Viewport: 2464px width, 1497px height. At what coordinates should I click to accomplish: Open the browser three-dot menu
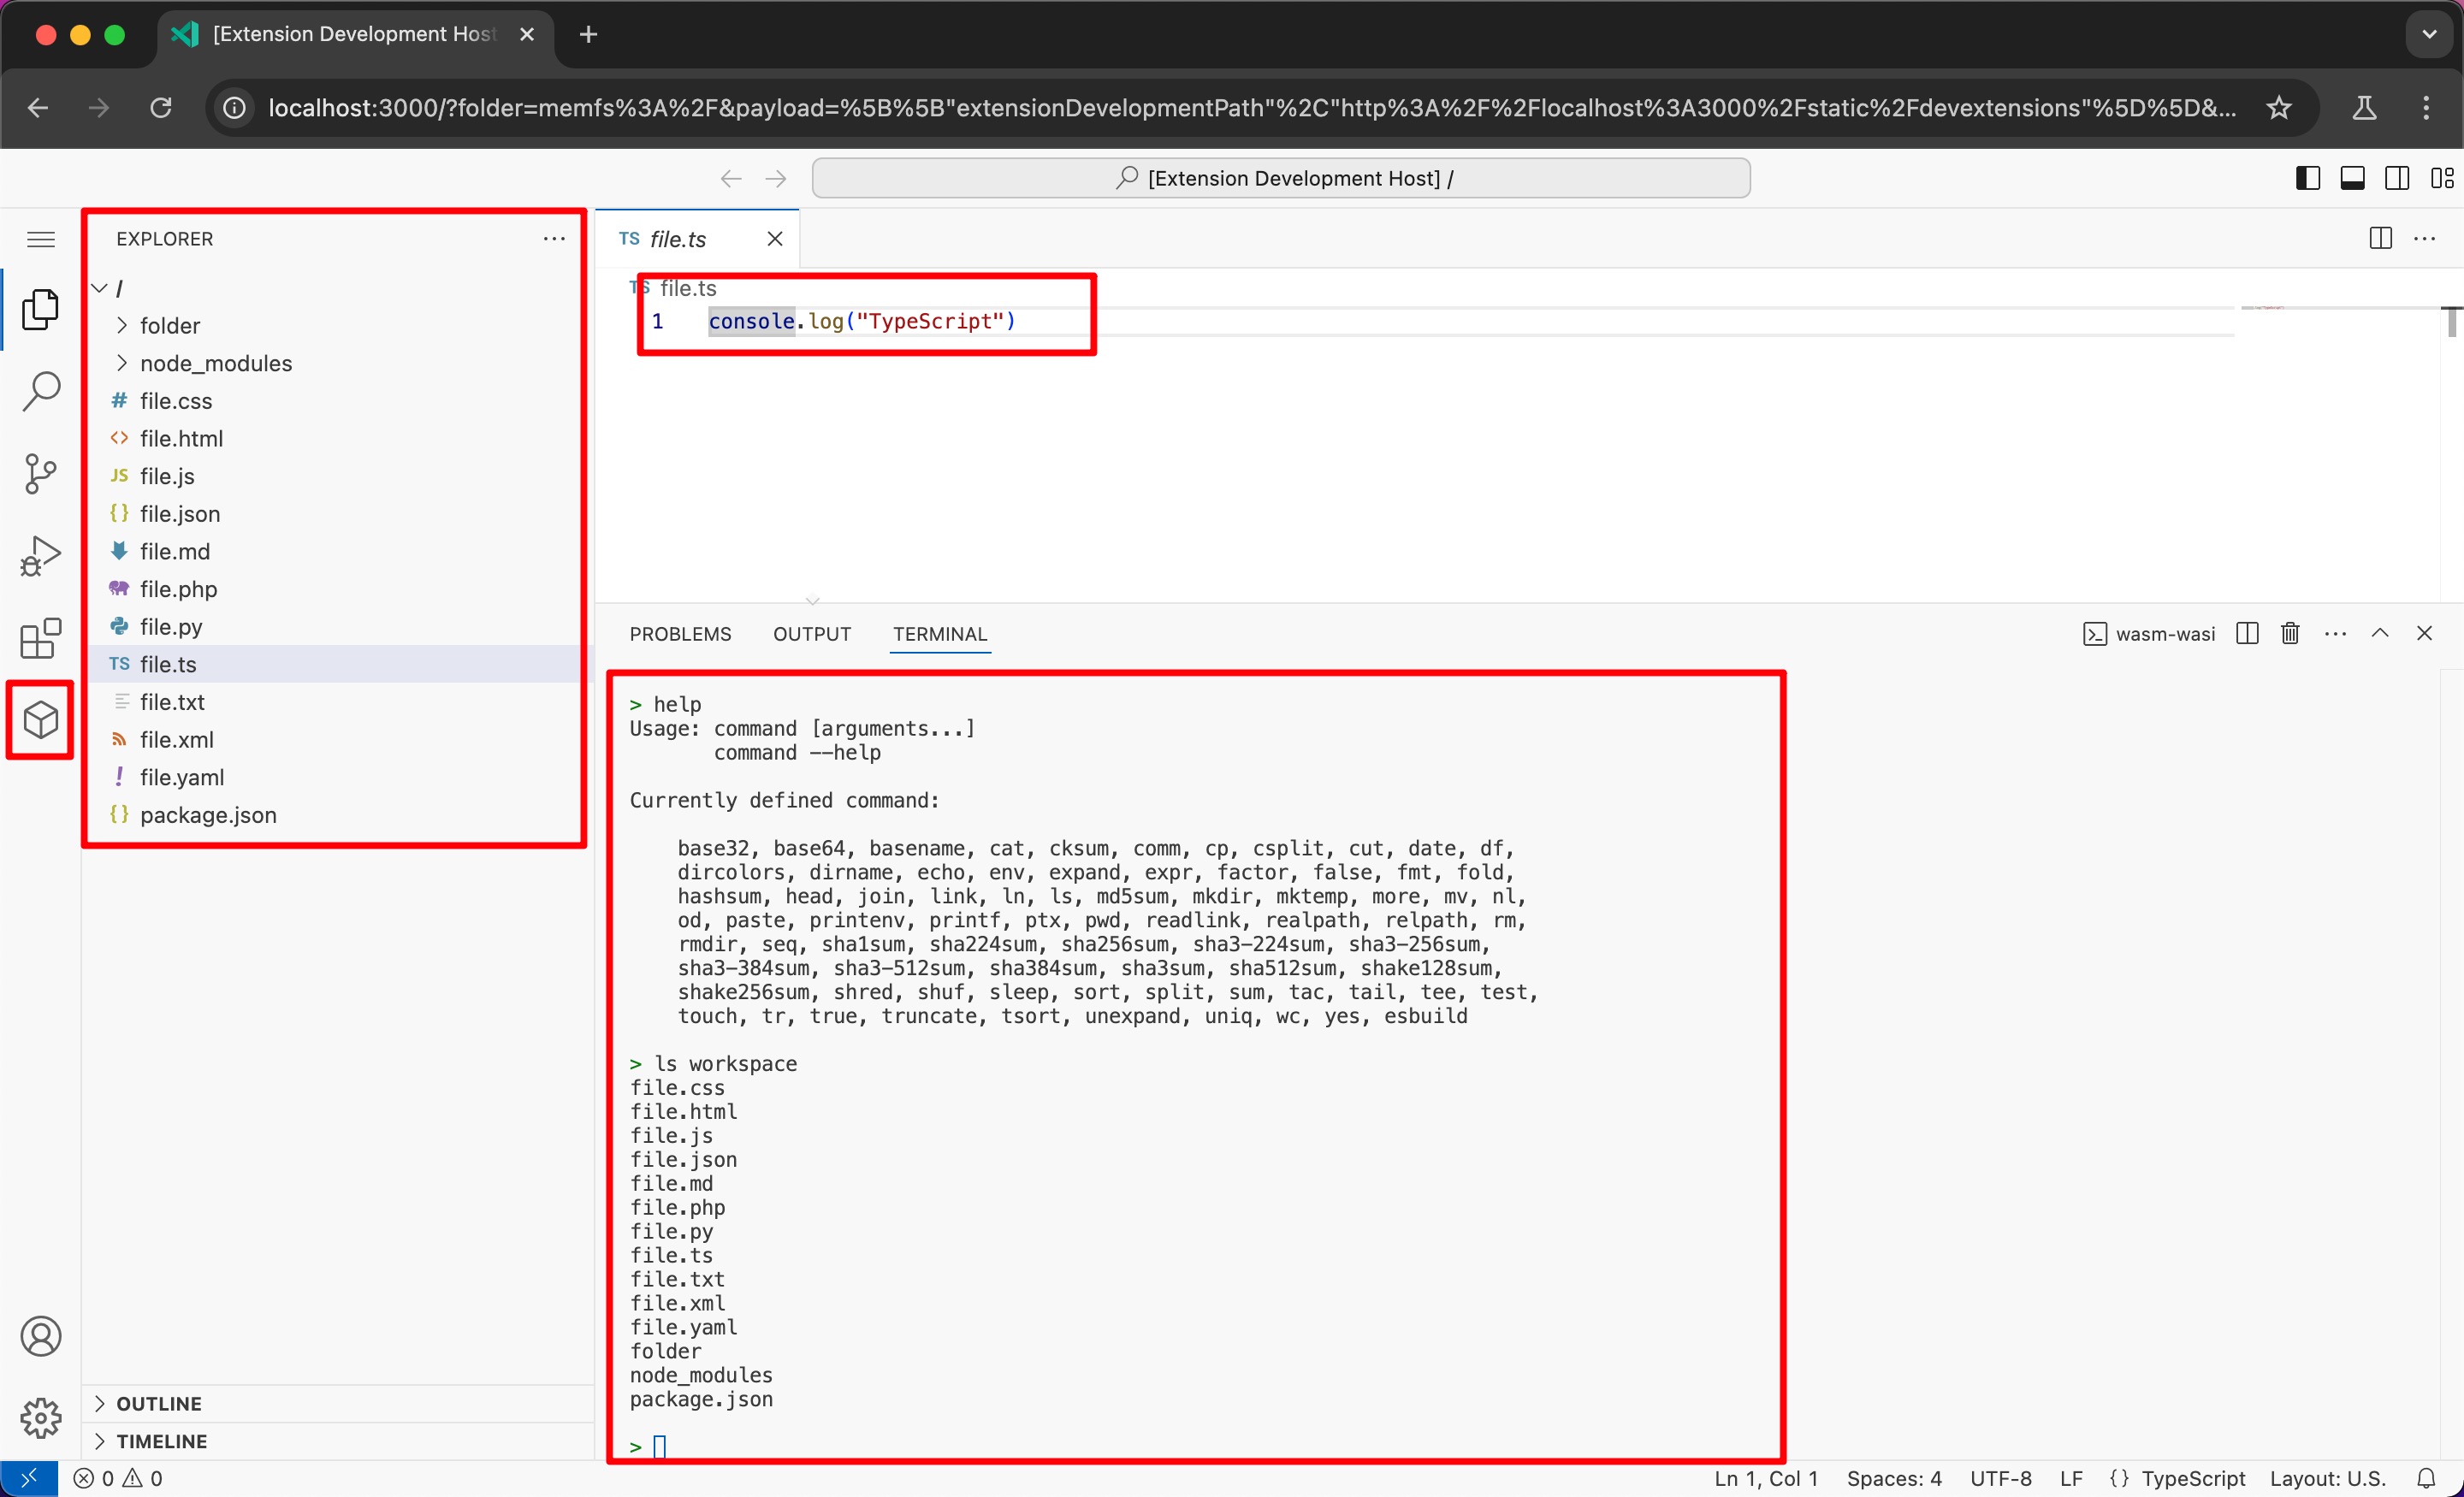coord(2426,108)
